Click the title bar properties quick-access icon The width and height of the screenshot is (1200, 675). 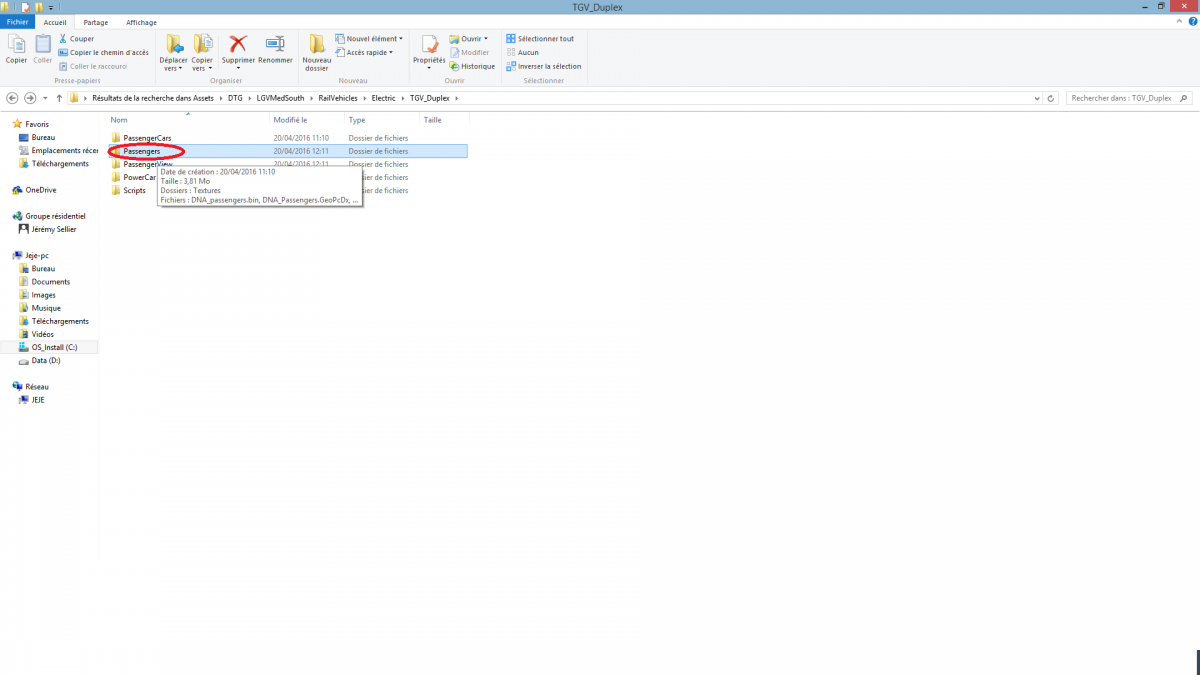25,7
